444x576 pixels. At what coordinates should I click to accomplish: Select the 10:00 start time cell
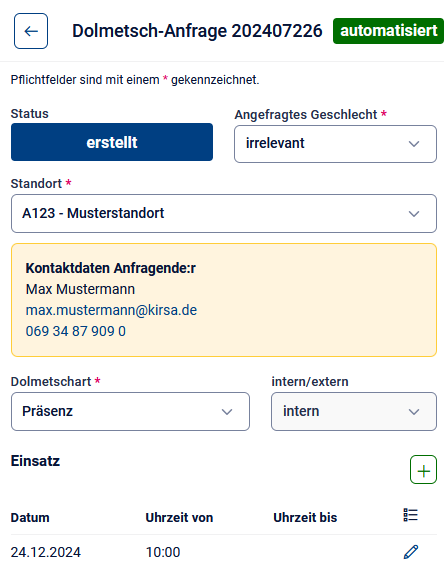point(163,552)
